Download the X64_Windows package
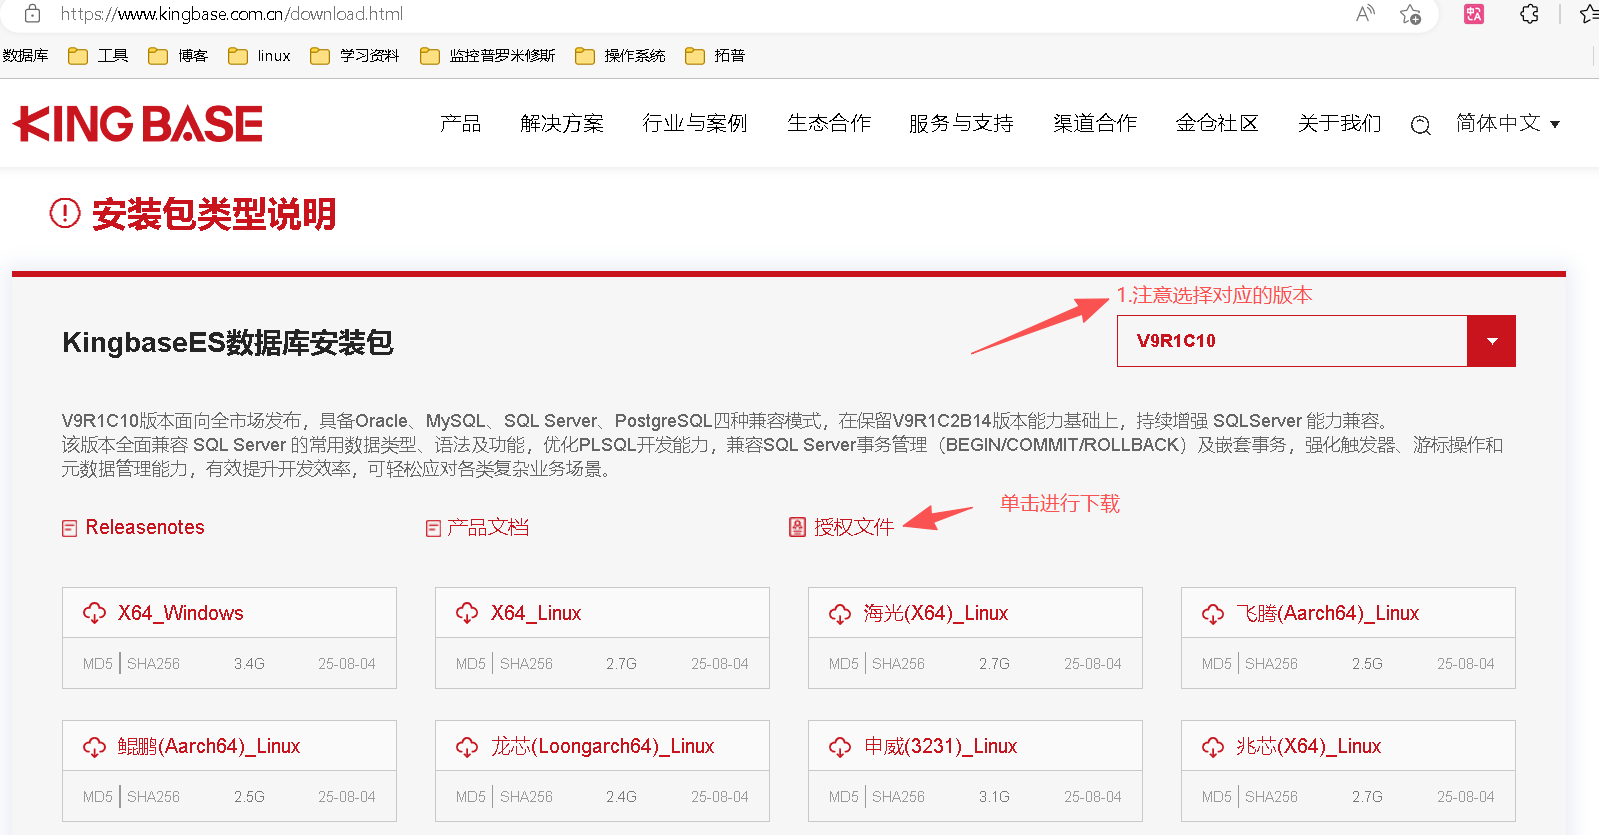Screen dimensions: 1599x835 181,613
